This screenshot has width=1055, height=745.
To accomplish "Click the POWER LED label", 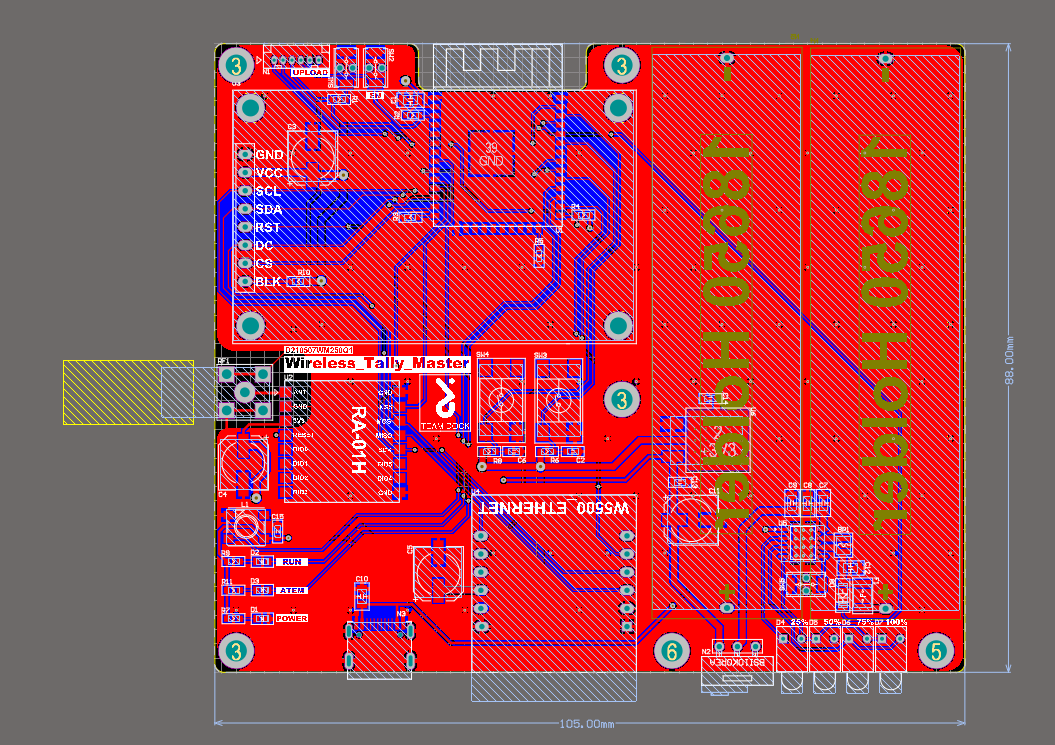I will tap(292, 619).
